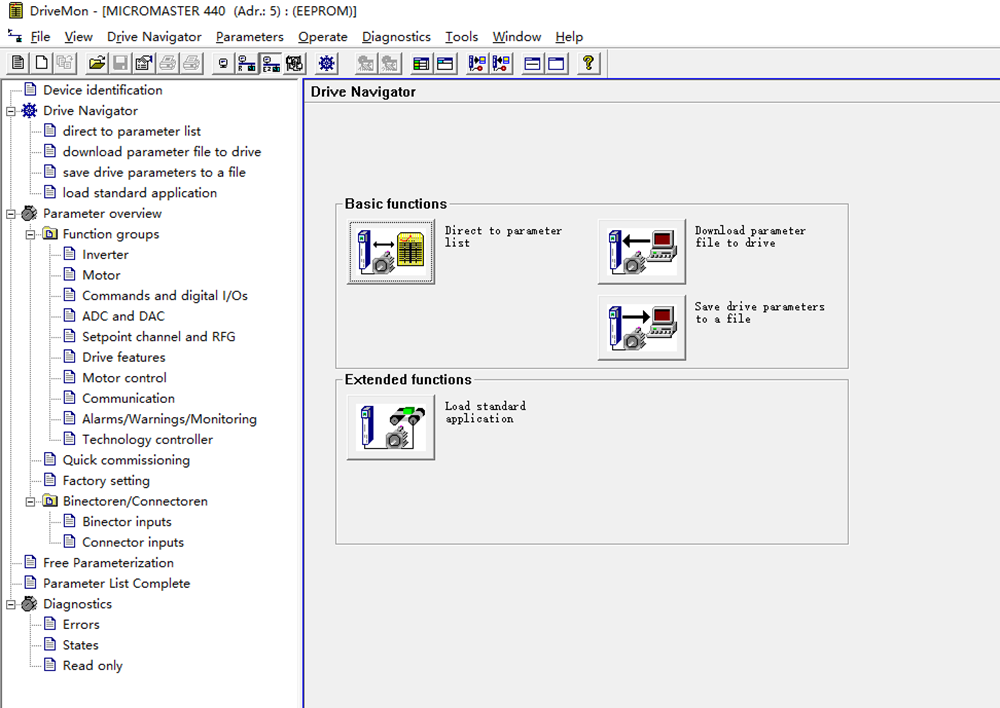Click the yellow question mark help icon
Screen dimensions: 1000x708
[x=588, y=63]
